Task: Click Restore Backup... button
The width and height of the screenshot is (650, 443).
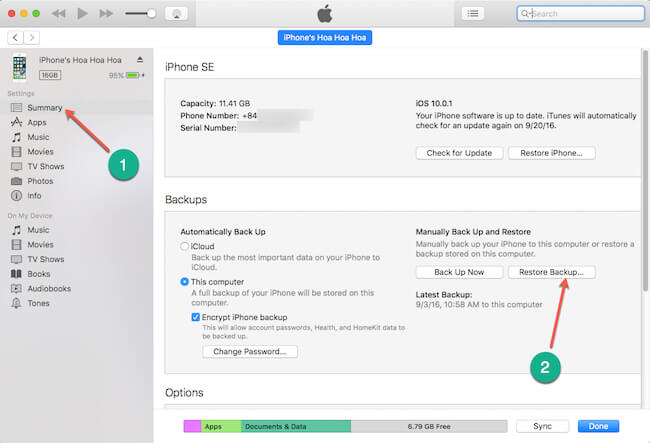Action: pos(551,272)
